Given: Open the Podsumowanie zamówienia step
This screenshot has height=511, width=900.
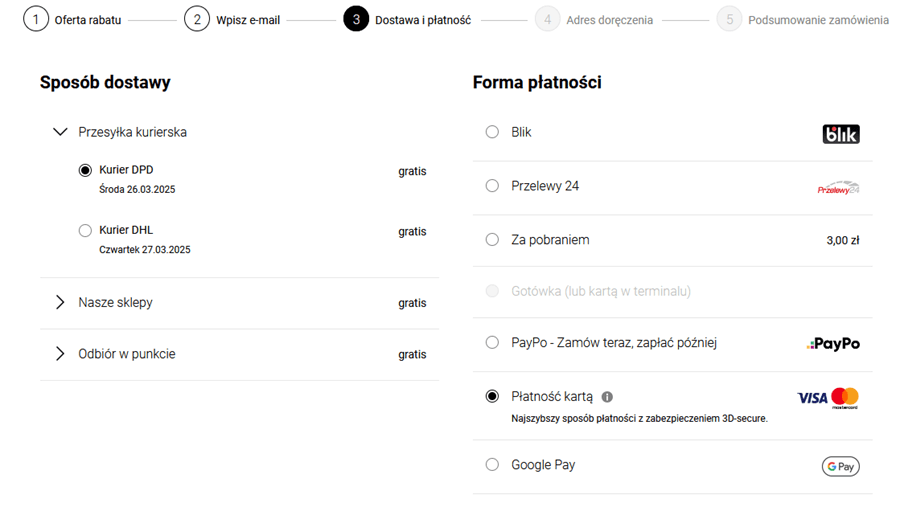Looking at the screenshot, I should (817, 20).
